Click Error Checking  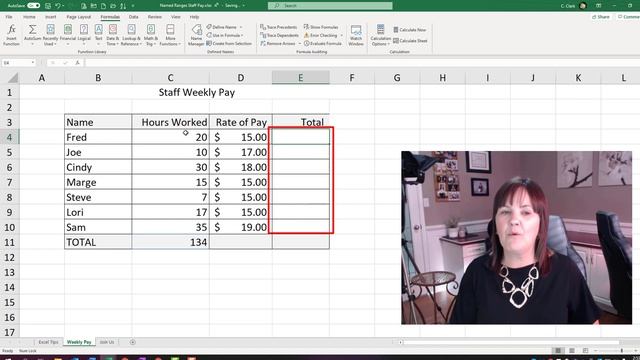[321, 35]
